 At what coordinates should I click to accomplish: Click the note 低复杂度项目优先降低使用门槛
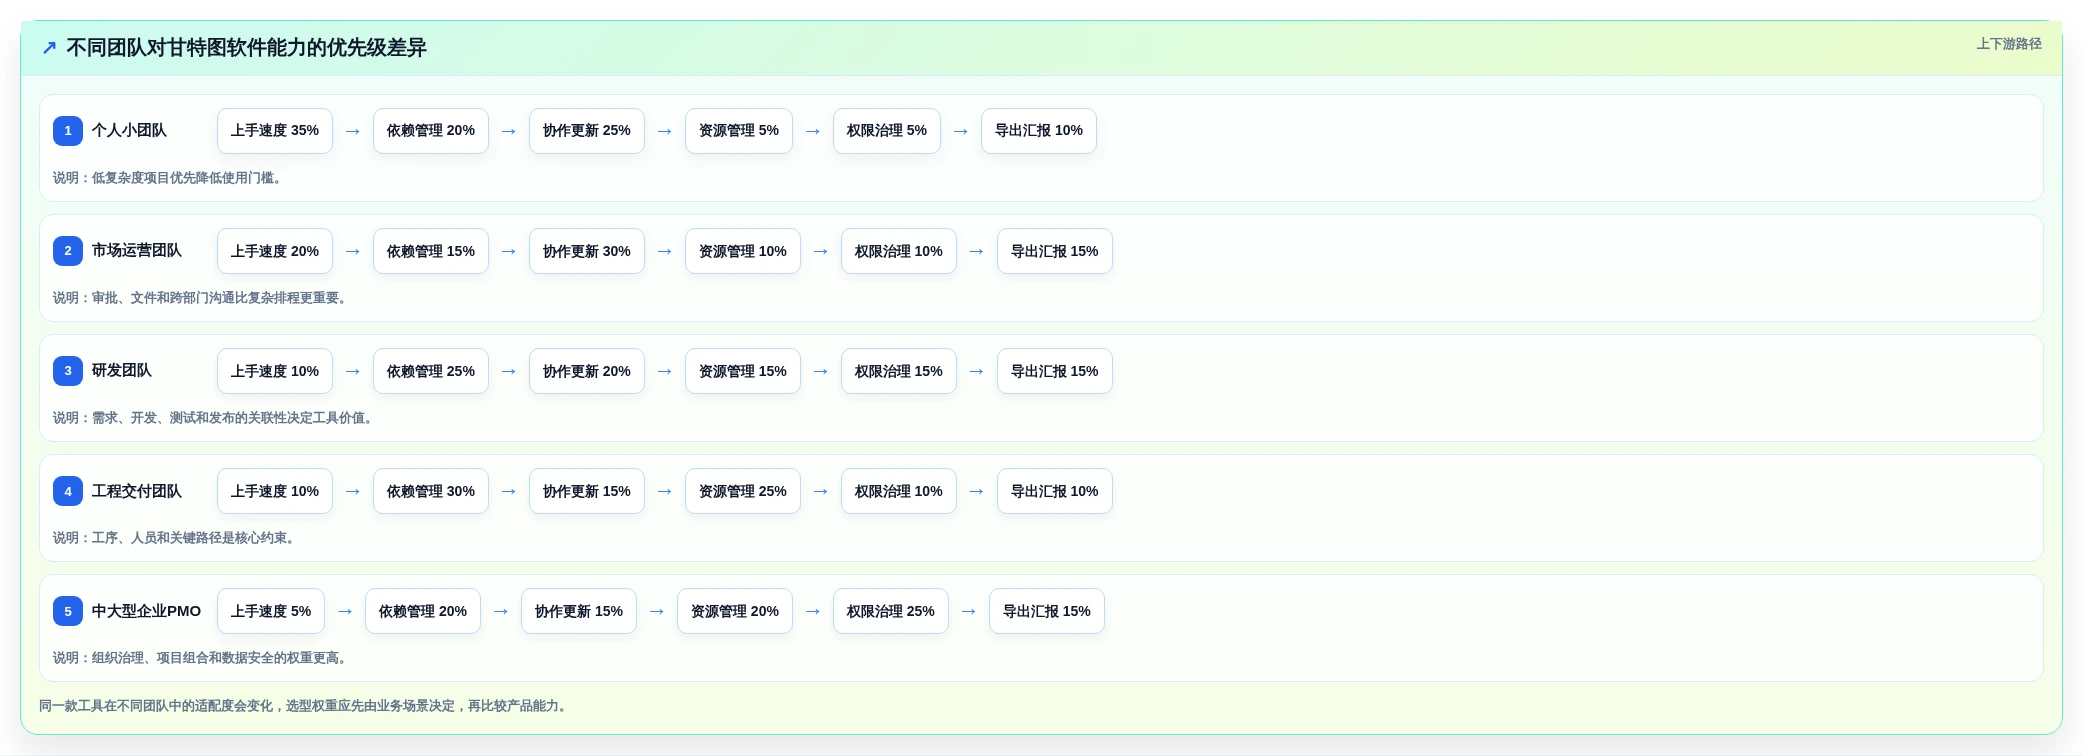click(170, 178)
